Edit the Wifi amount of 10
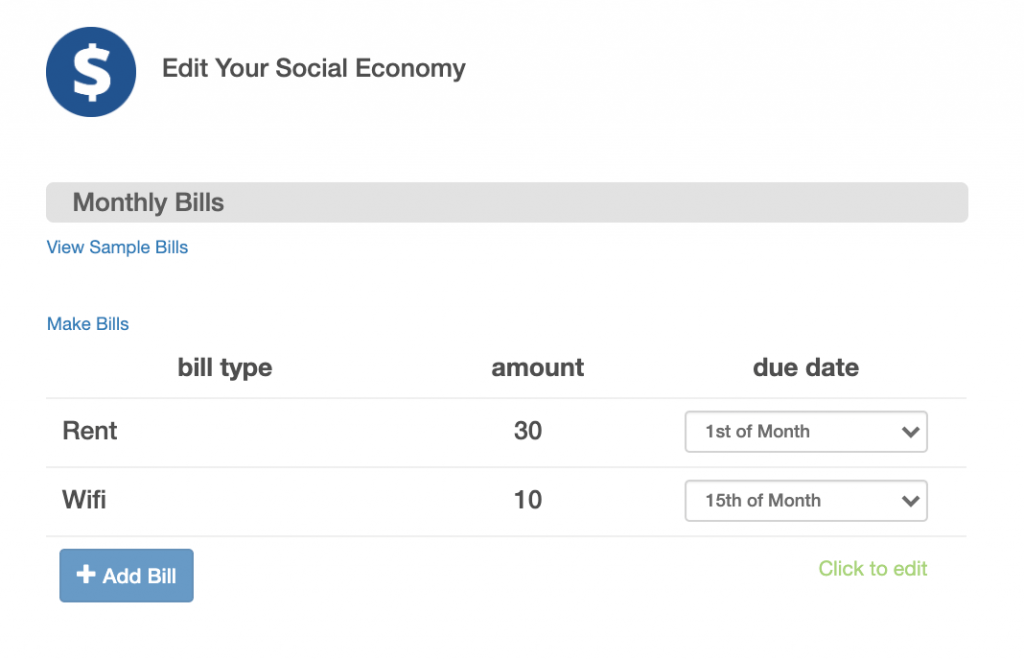The image size is (1024, 660). click(x=528, y=499)
